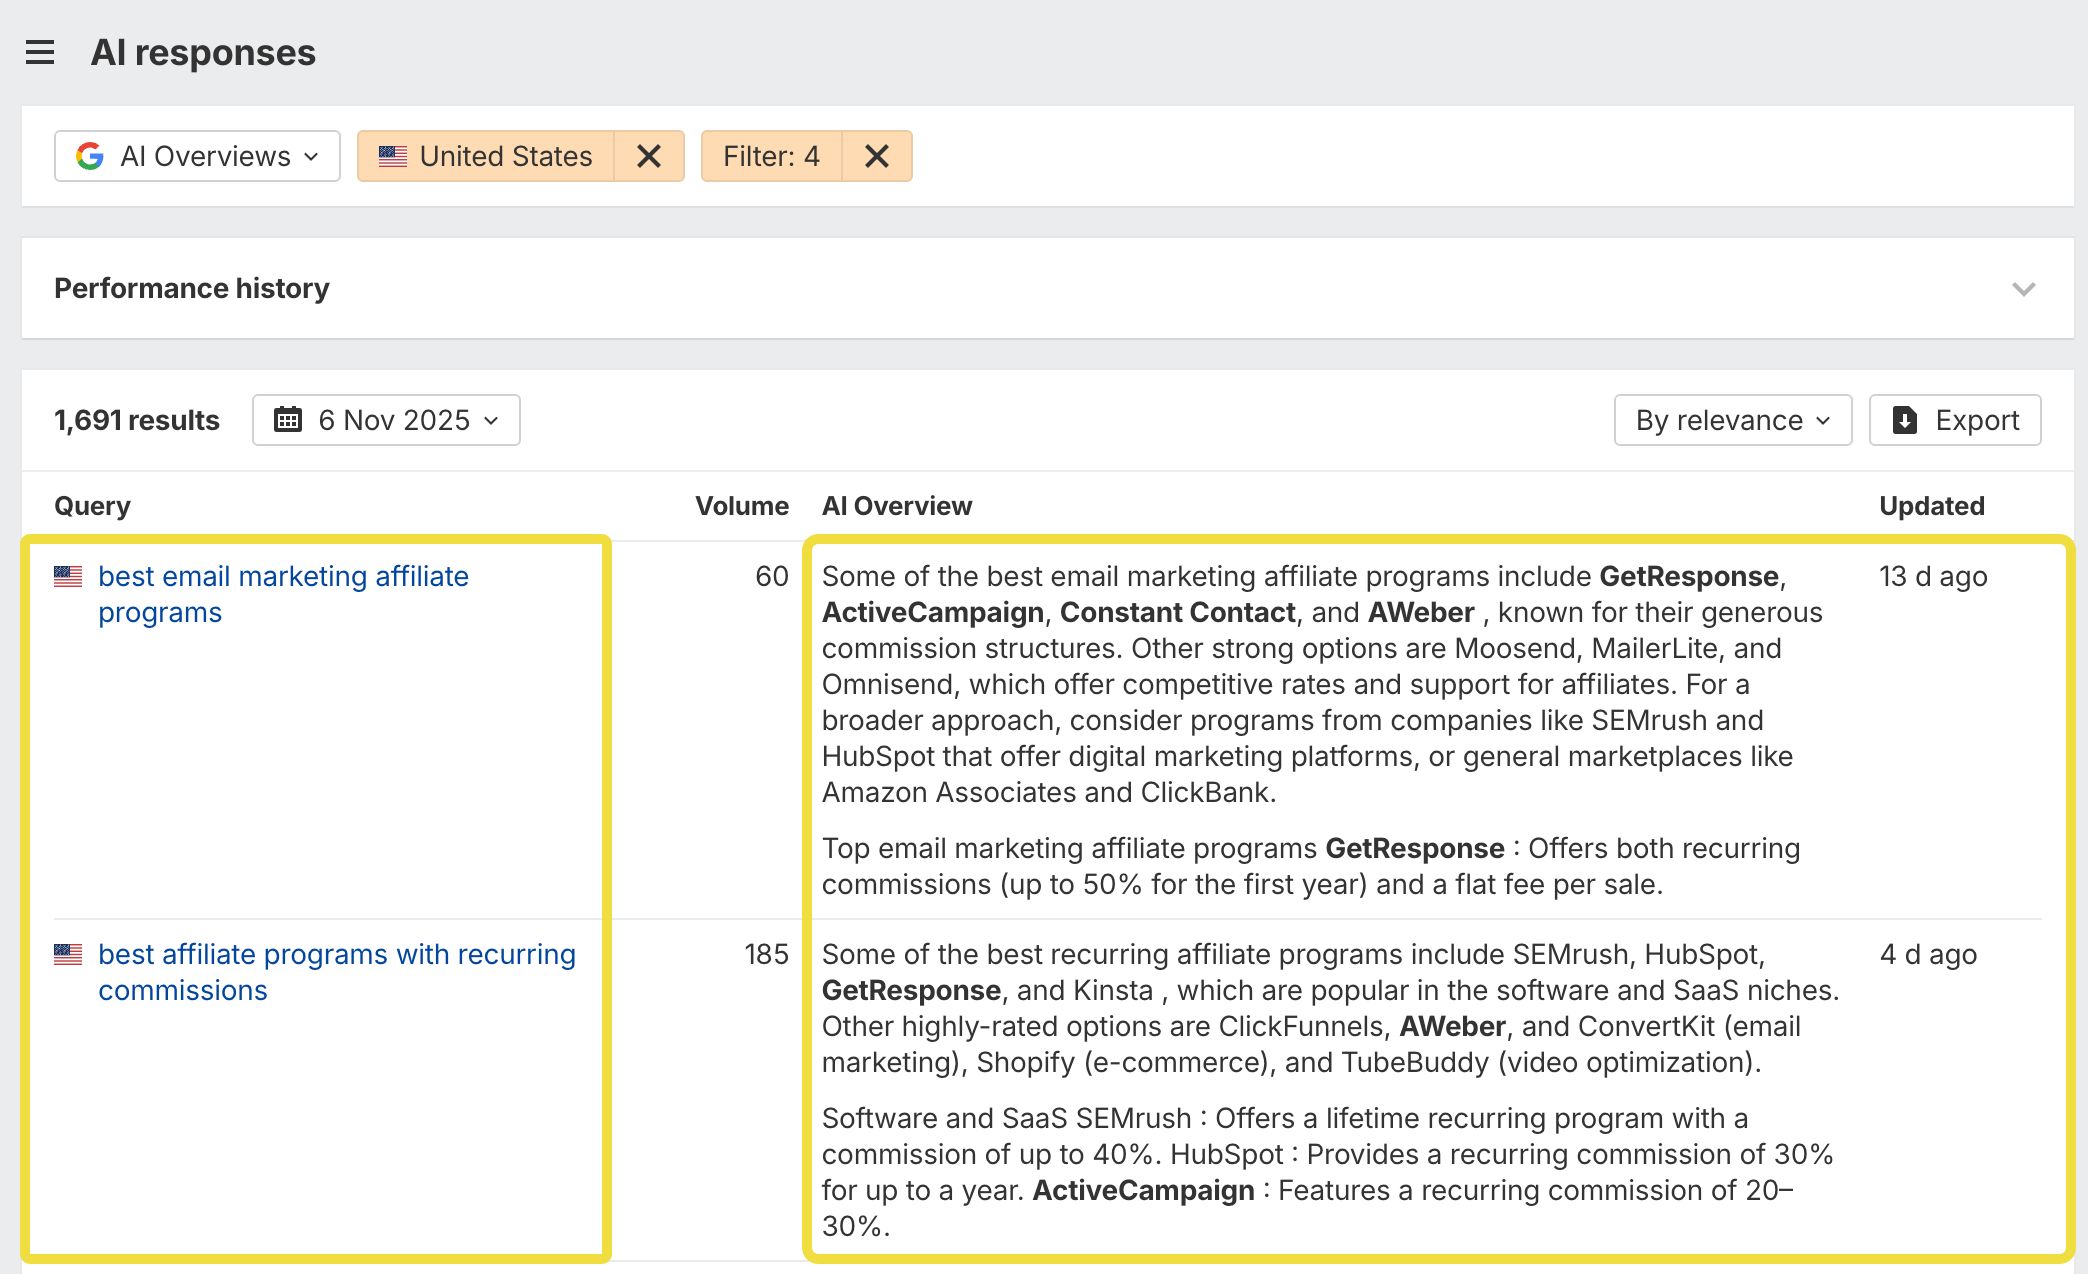This screenshot has height=1274, width=2088.
Task: Open the By relevance sort dropdown
Action: click(1732, 420)
